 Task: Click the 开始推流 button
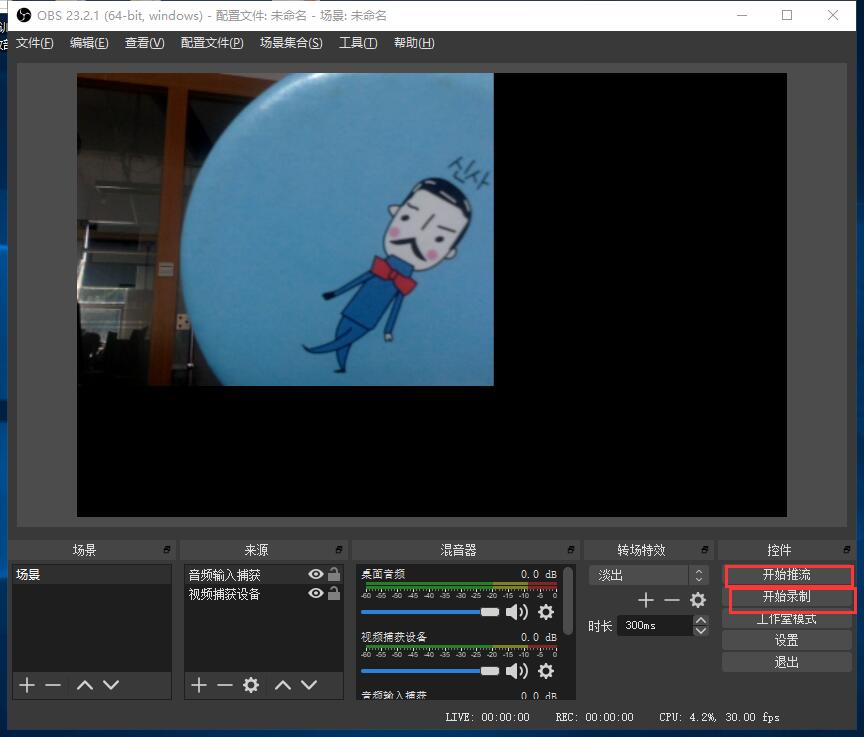tap(787, 575)
